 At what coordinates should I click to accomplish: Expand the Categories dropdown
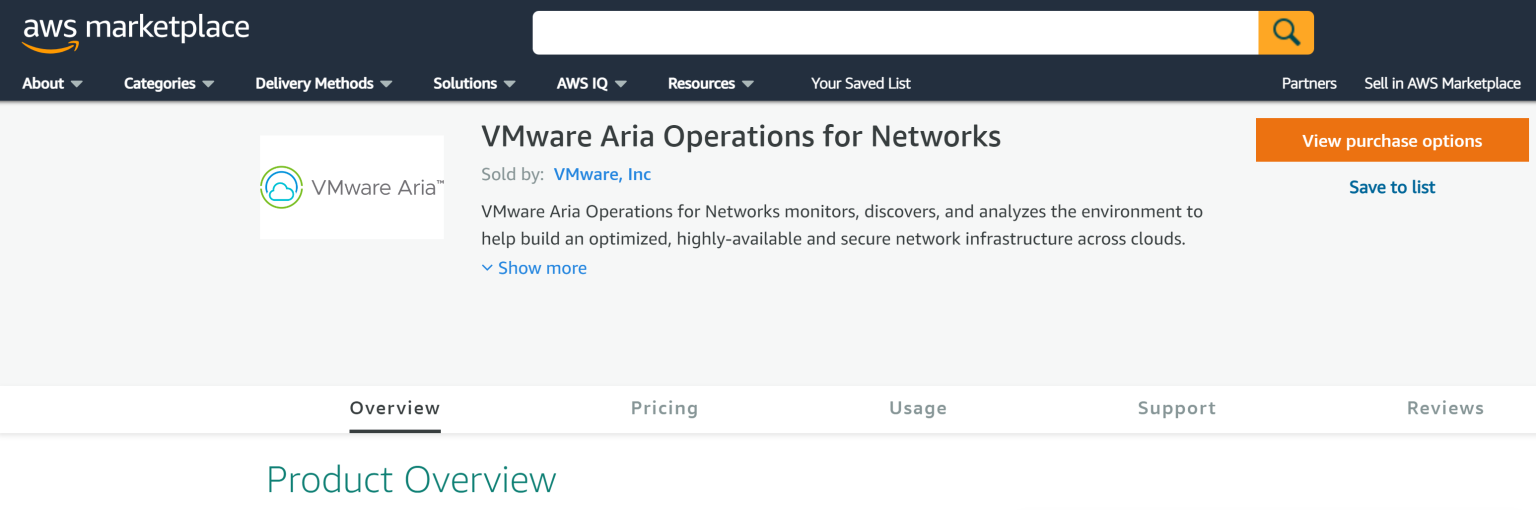pyautogui.click(x=168, y=83)
